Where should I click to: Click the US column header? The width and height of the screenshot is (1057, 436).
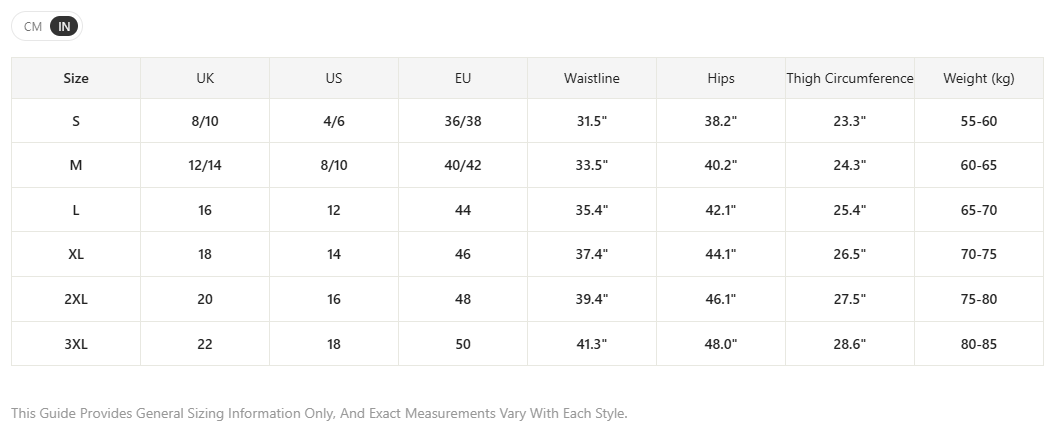(334, 78)
